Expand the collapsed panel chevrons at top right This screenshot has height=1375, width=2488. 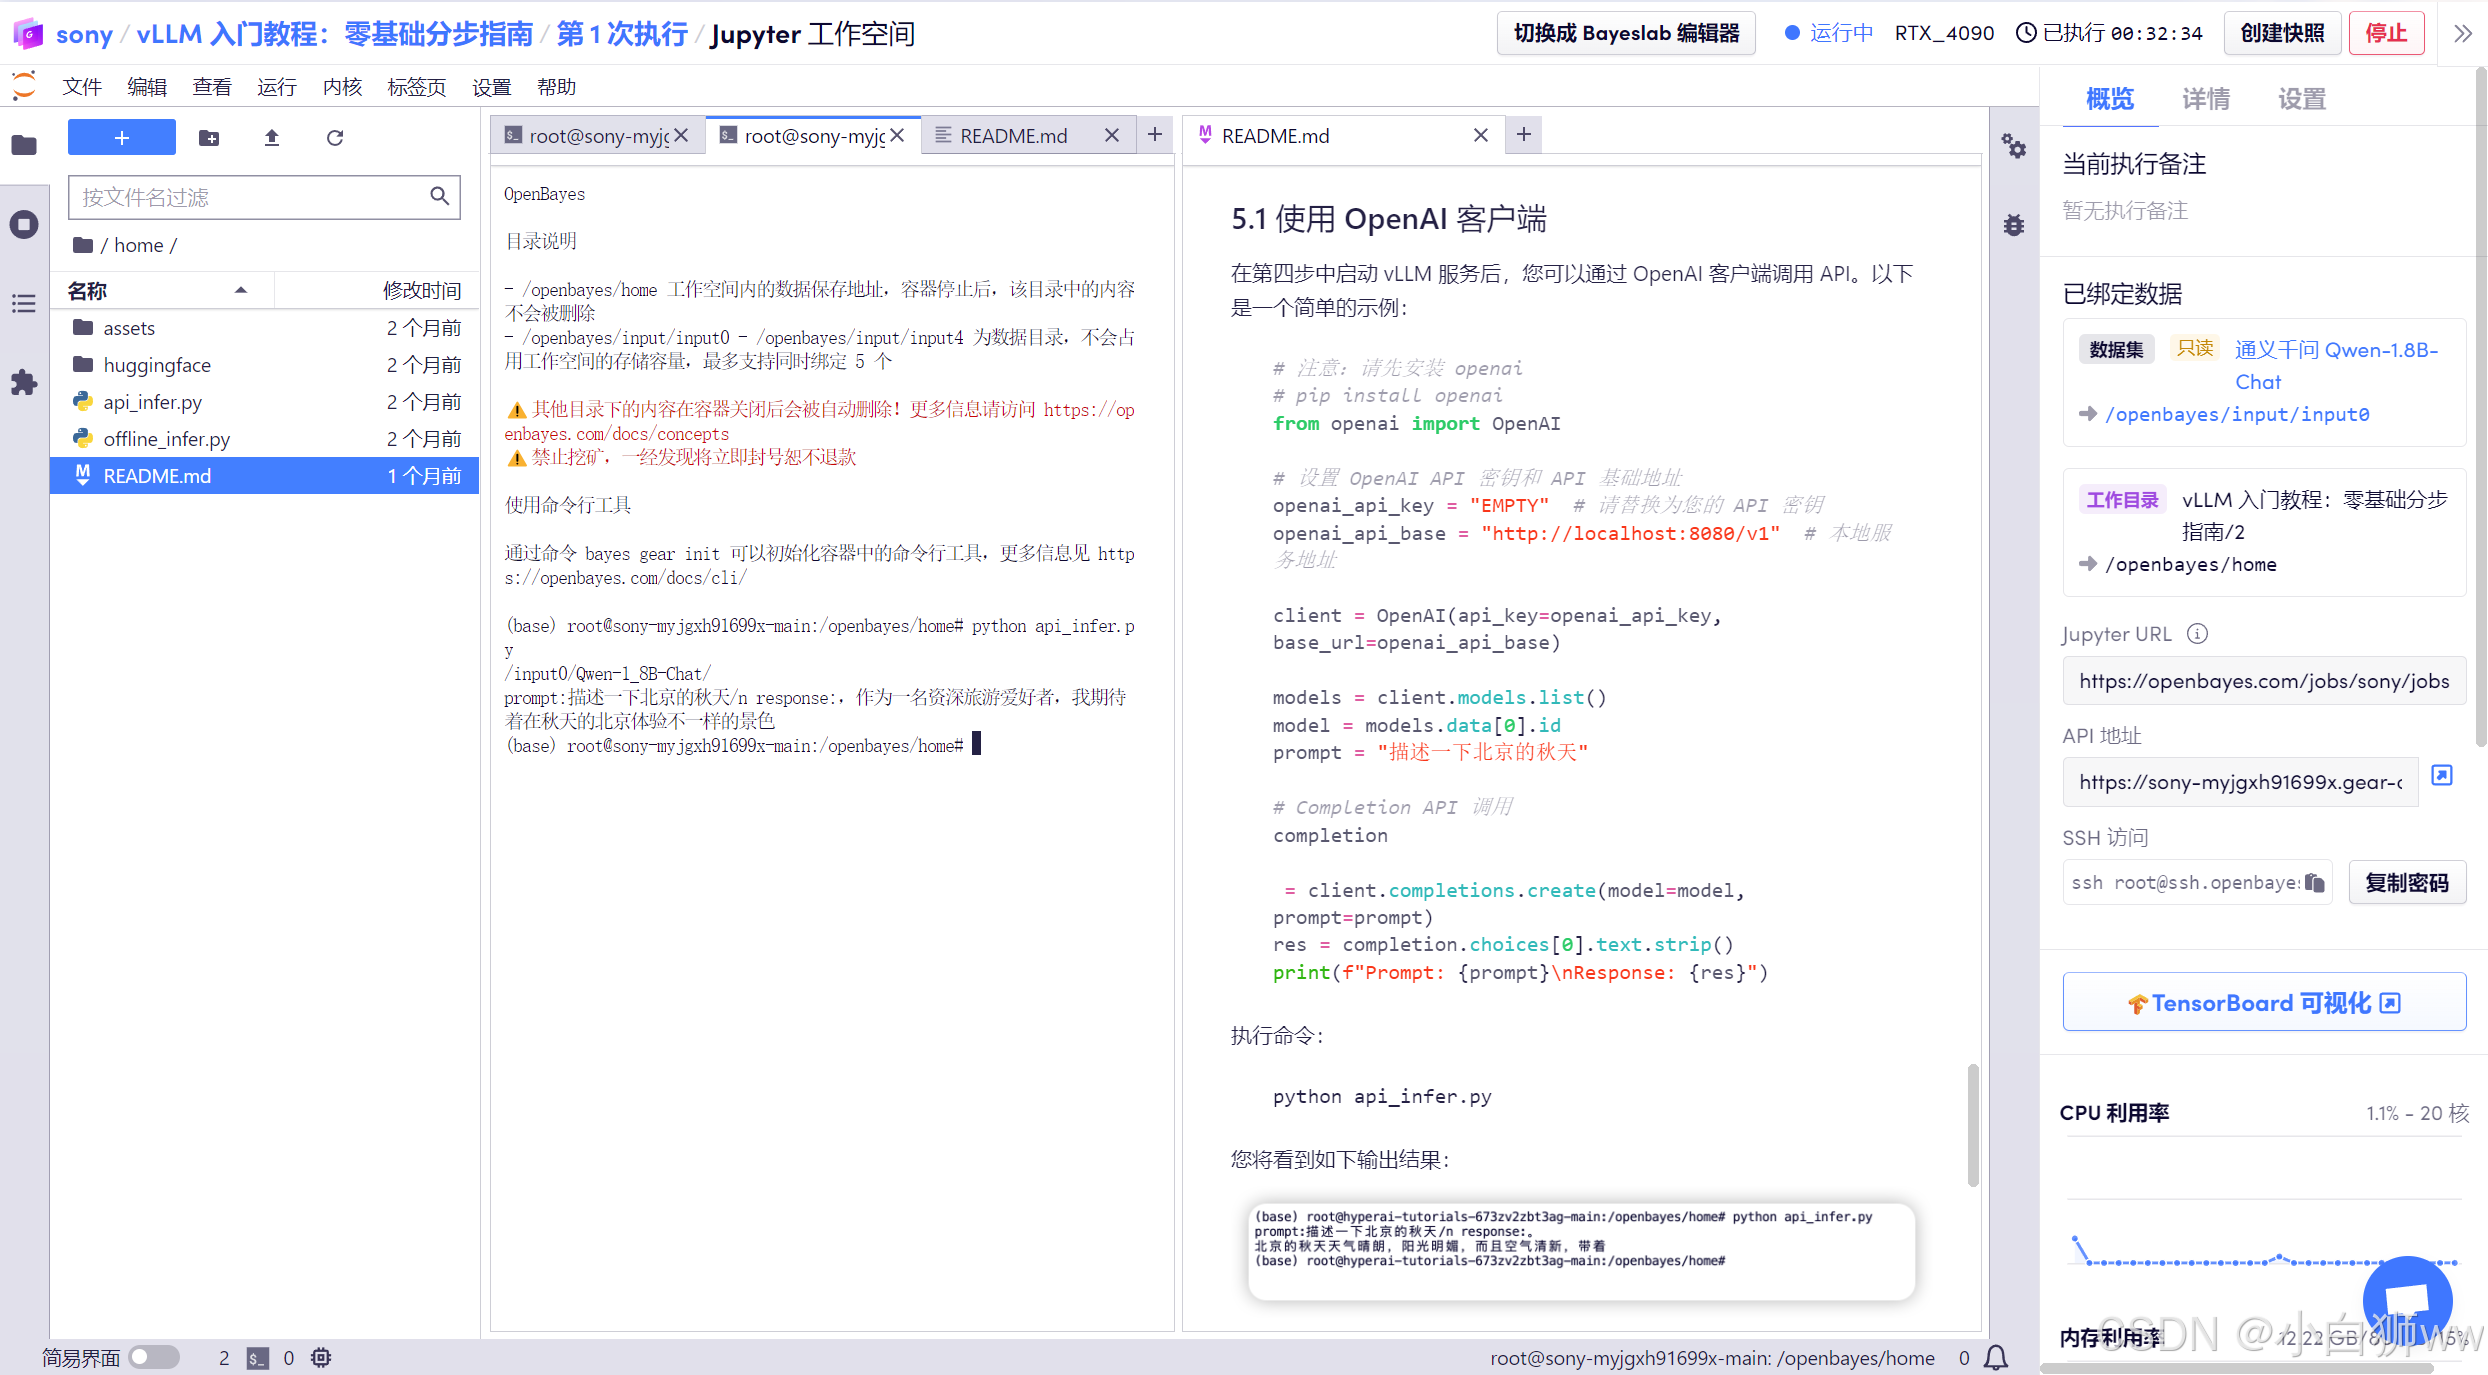click(2462, 34)
